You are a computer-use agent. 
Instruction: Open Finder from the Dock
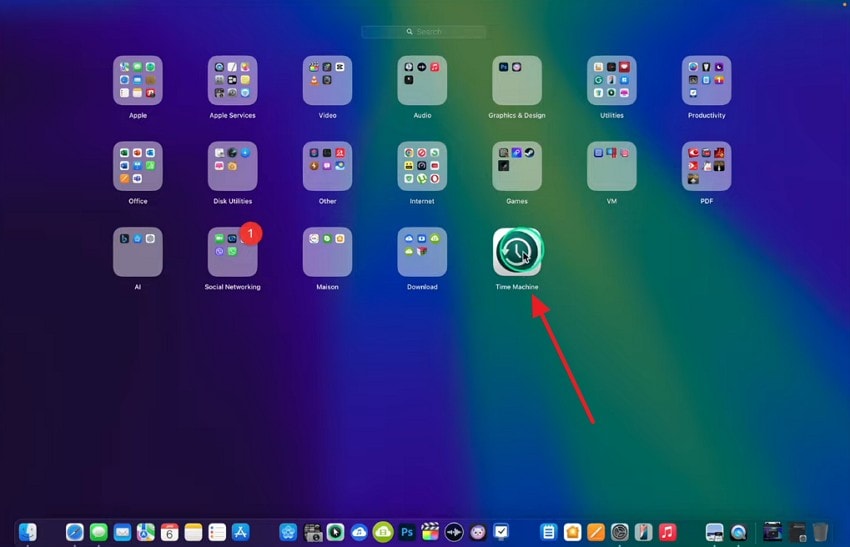coord(28,532)
